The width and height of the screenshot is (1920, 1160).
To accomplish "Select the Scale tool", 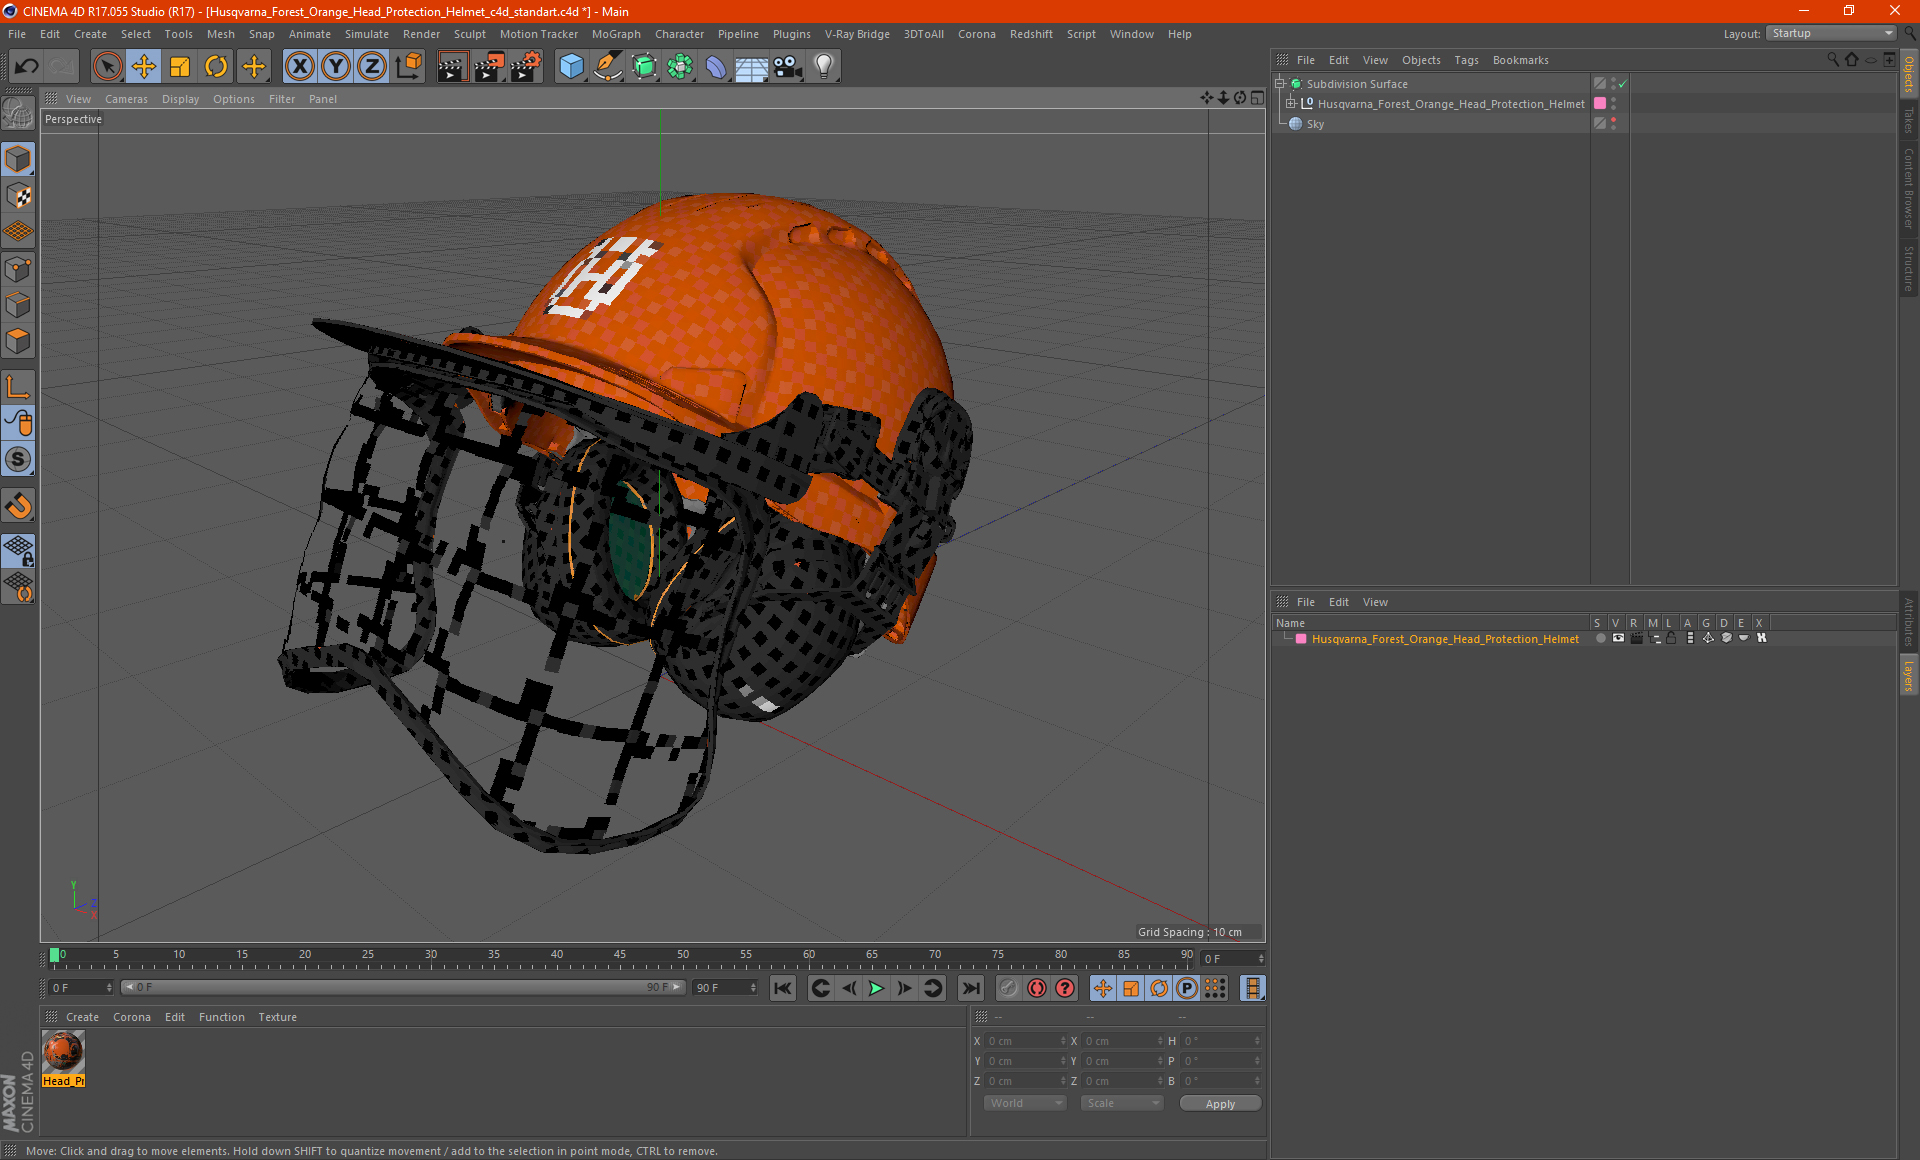I will pyautogui.click(x=180, y=67).
